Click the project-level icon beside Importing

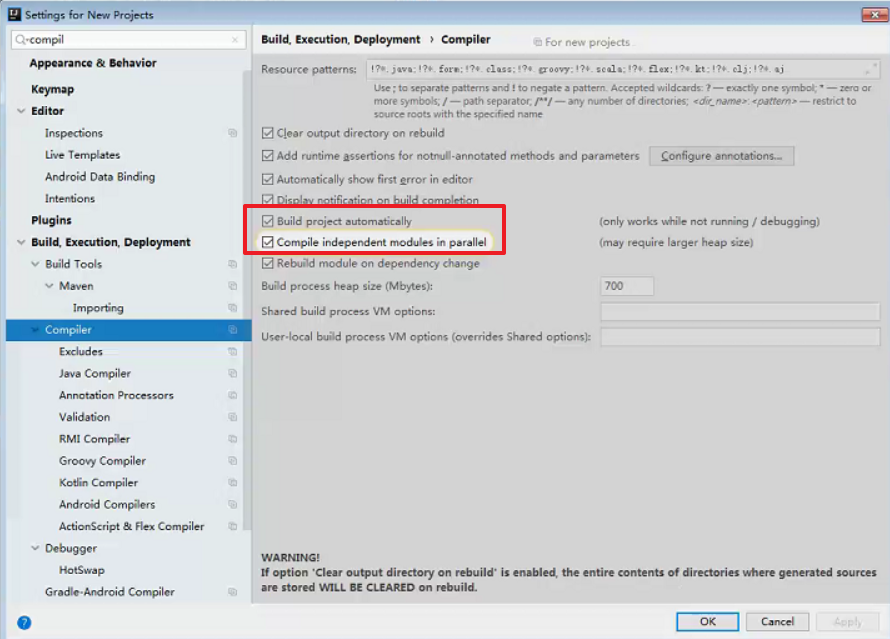[x=232, y=308]
